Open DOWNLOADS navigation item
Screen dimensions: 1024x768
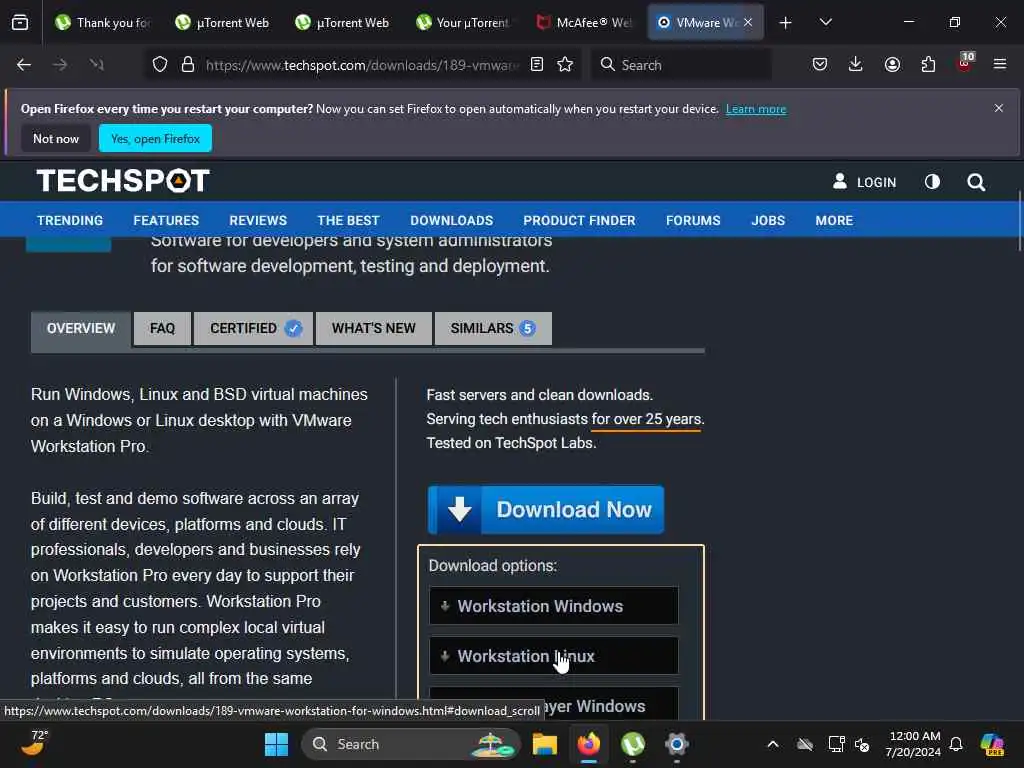pyautogui.click(x=451, y=221)
